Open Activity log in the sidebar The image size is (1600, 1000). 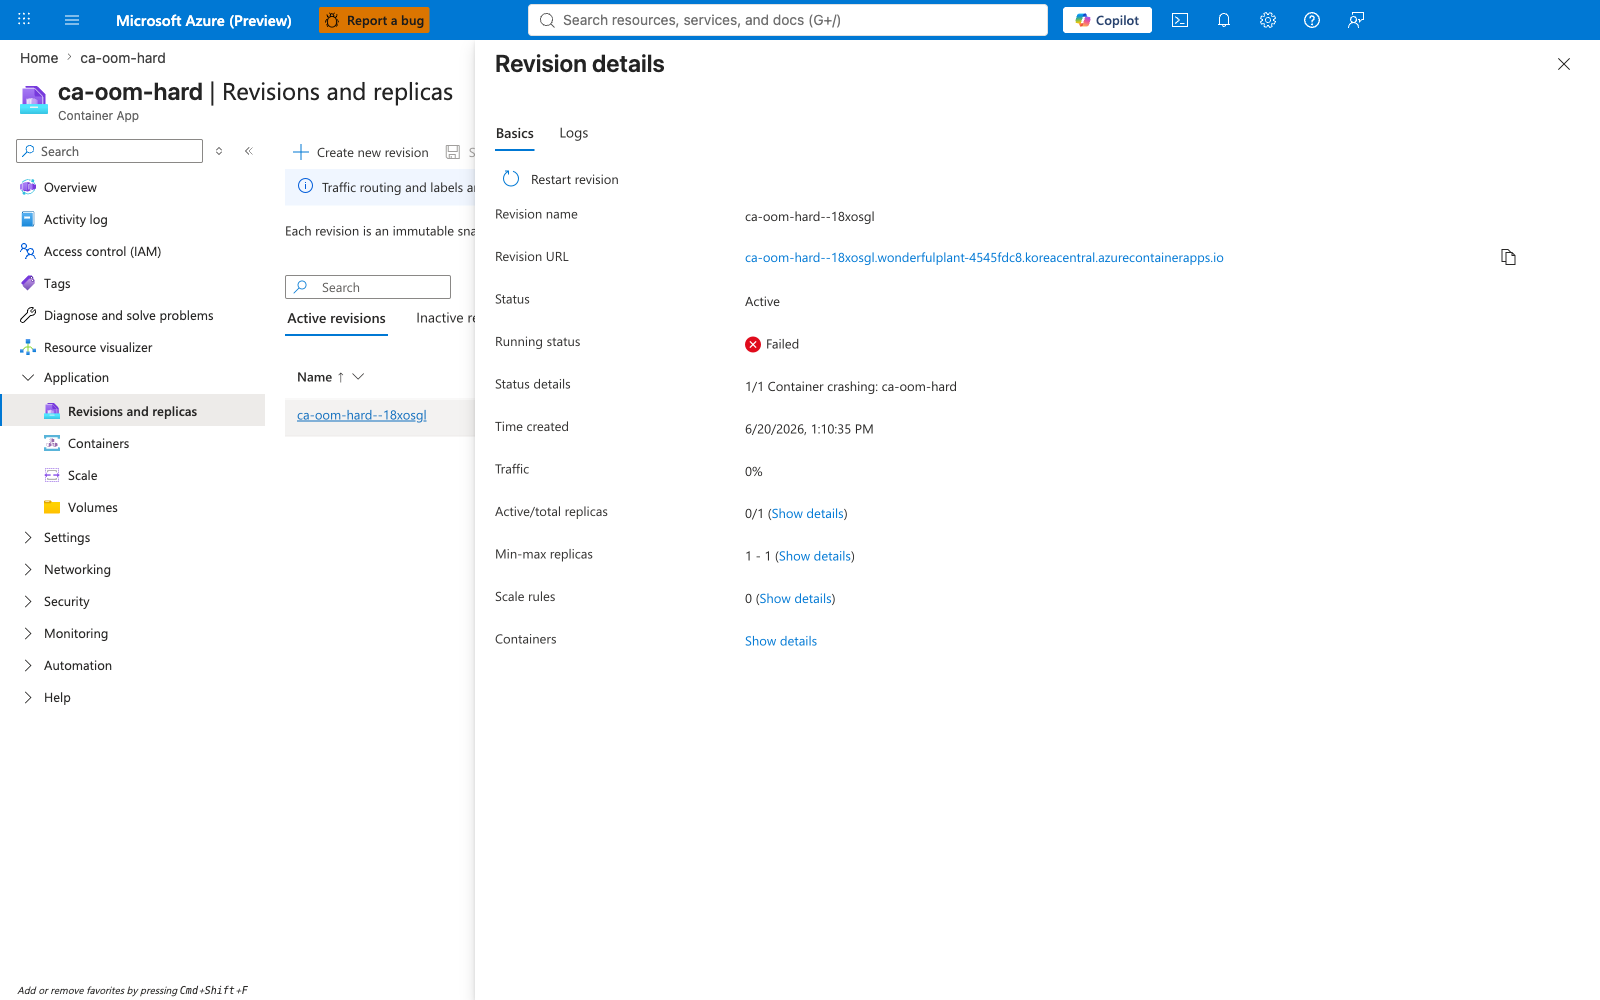[76, 219]
